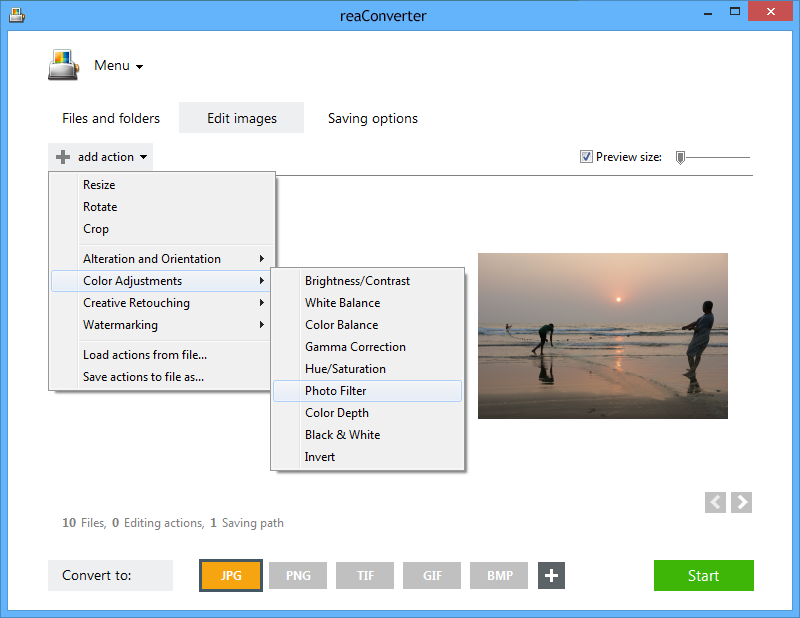Click the green Start button

point(704,576)
